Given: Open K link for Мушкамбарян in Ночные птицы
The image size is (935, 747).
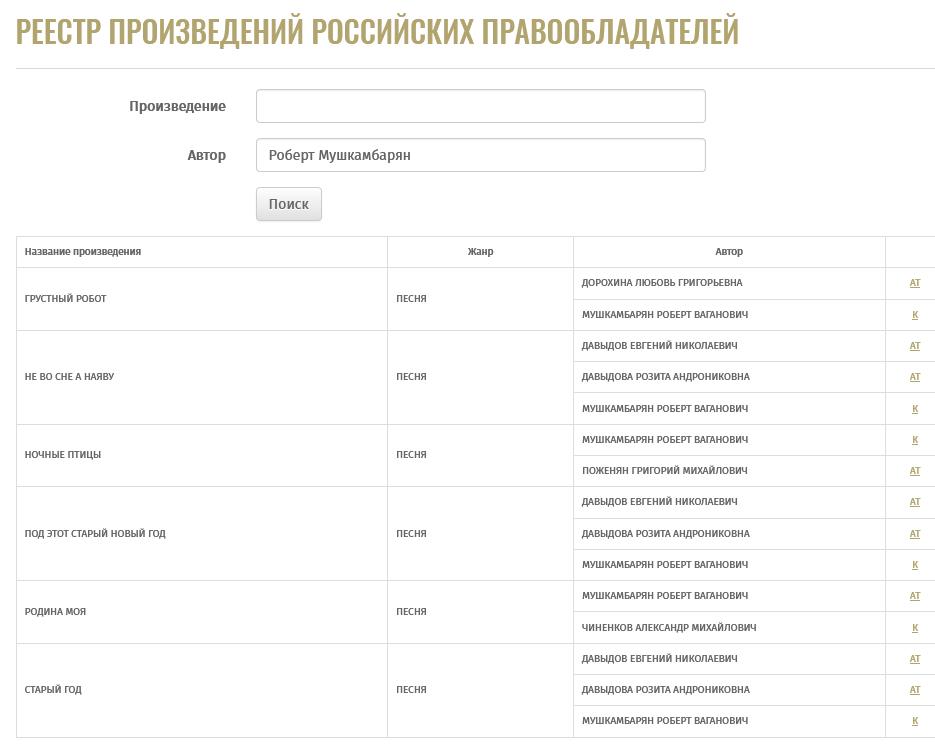Looking at the screenshot, I should (x=915, y=440).
